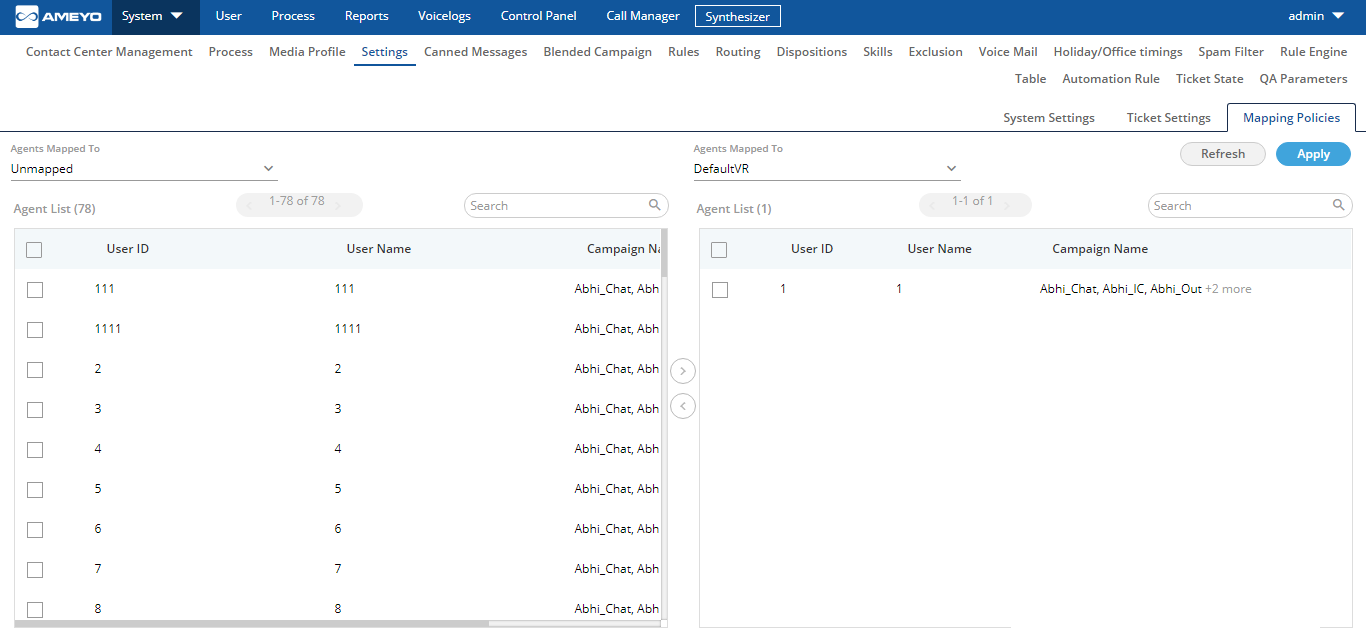Image resolution: width=1366 pixels, height=634 pixels.
Task: Go to next page in left agent list
Action: pos(338,205)
